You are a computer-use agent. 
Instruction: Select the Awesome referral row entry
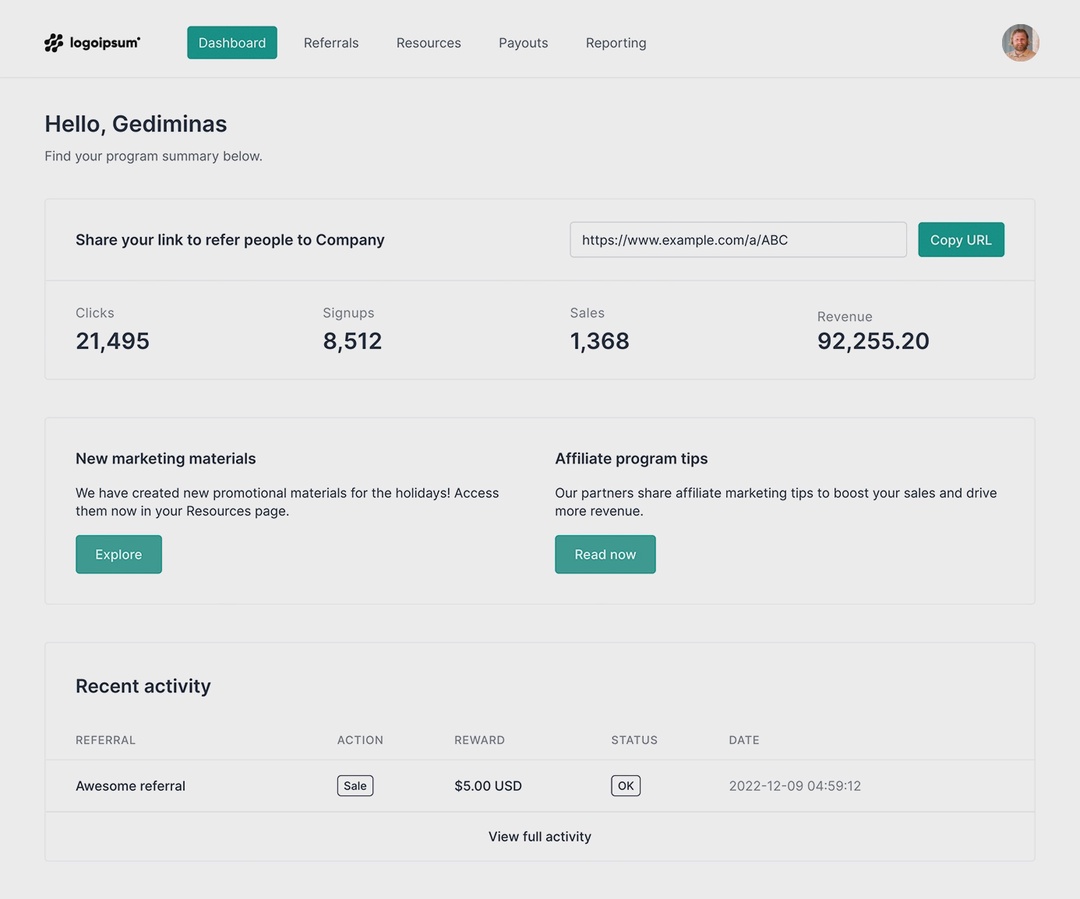pyautogui.click(x=130, y=785)
